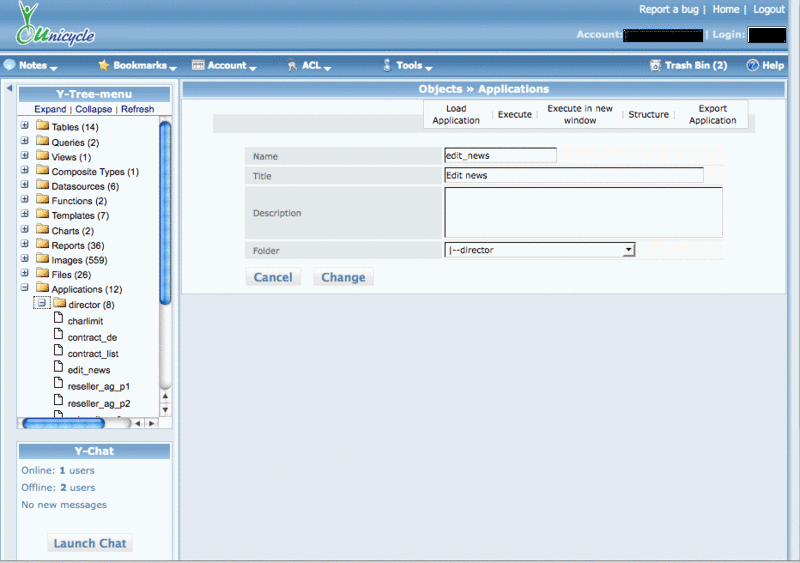This screenshot has height=563, width=800.
Task: Click the Trash Bin icon
Action: click(x=655, y=65)
